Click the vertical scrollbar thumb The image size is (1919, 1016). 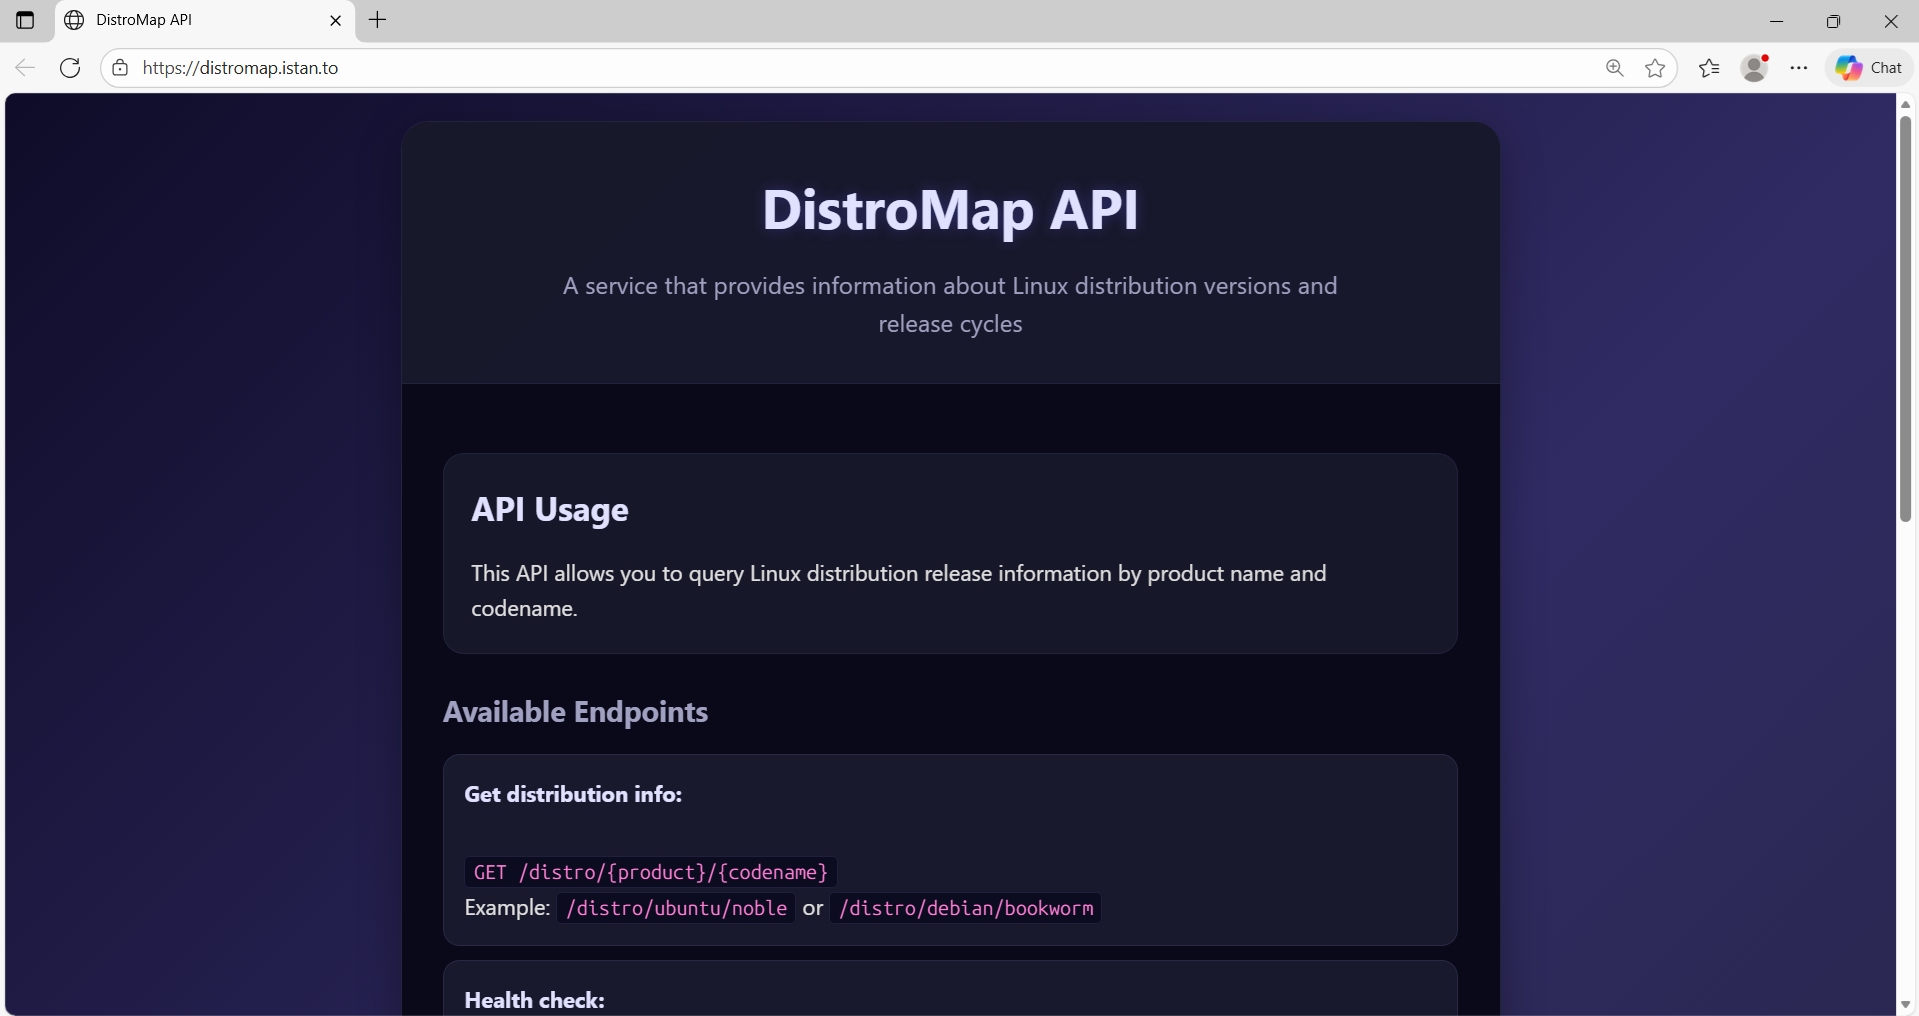pos(1905,320)
